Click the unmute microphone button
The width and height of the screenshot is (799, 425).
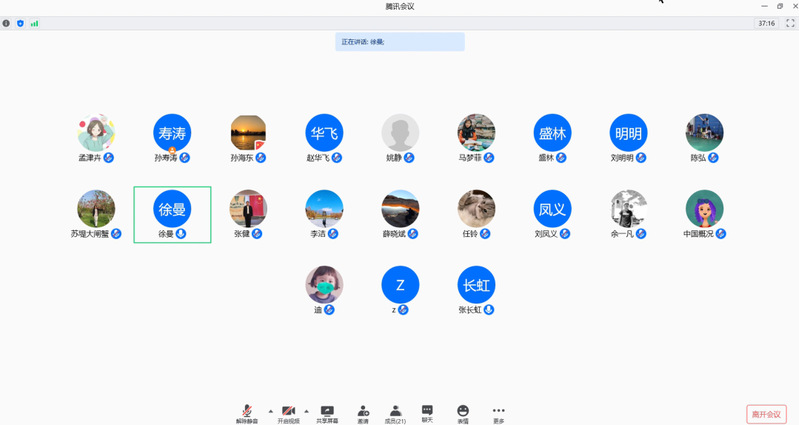click(x=246, y=412)
